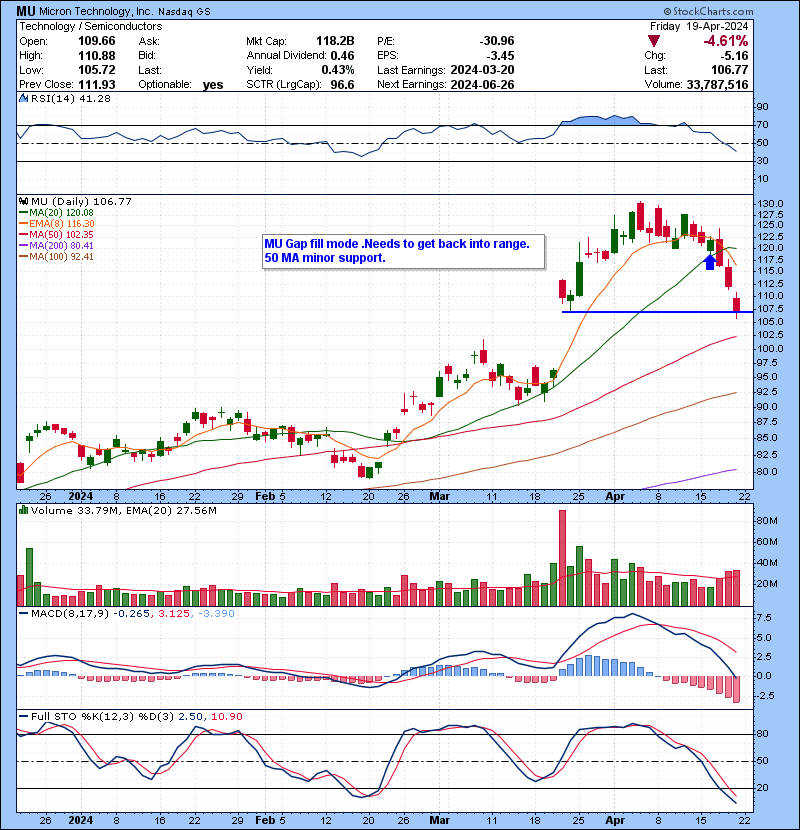Click the candlestick icon beside MU (Daily)
This screenshot has height=830, width=800.
pos(23,201)
